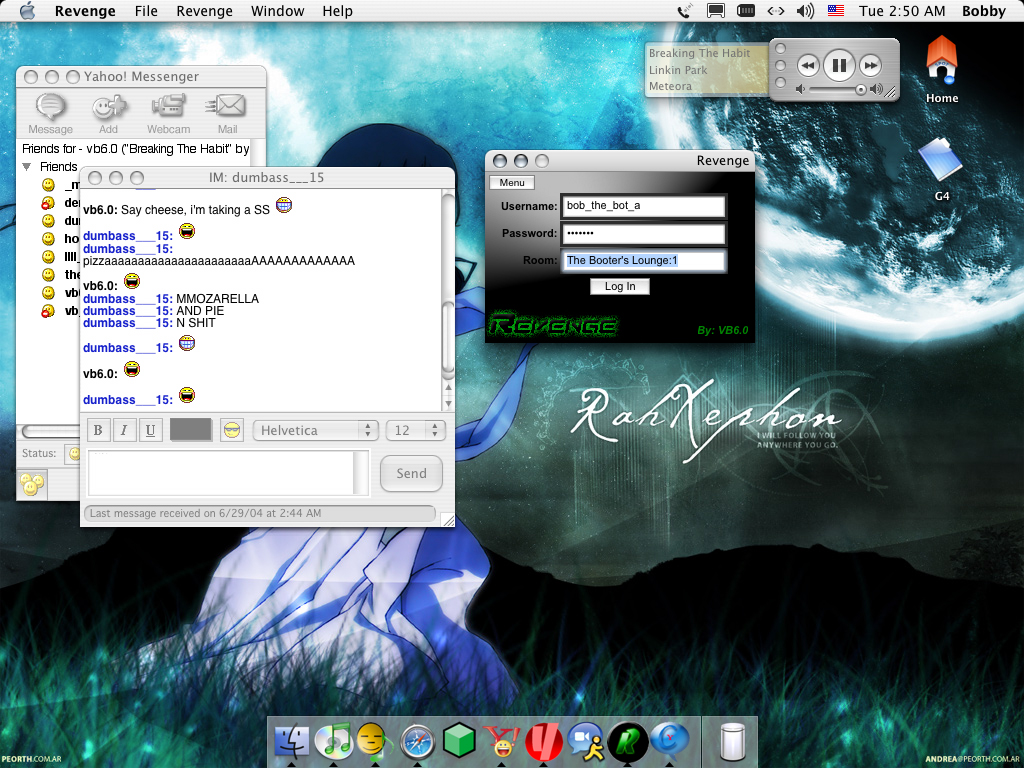Click the IM conversation scrollbar thumb
Screen dimensions: 1024x768
(448, 340)
